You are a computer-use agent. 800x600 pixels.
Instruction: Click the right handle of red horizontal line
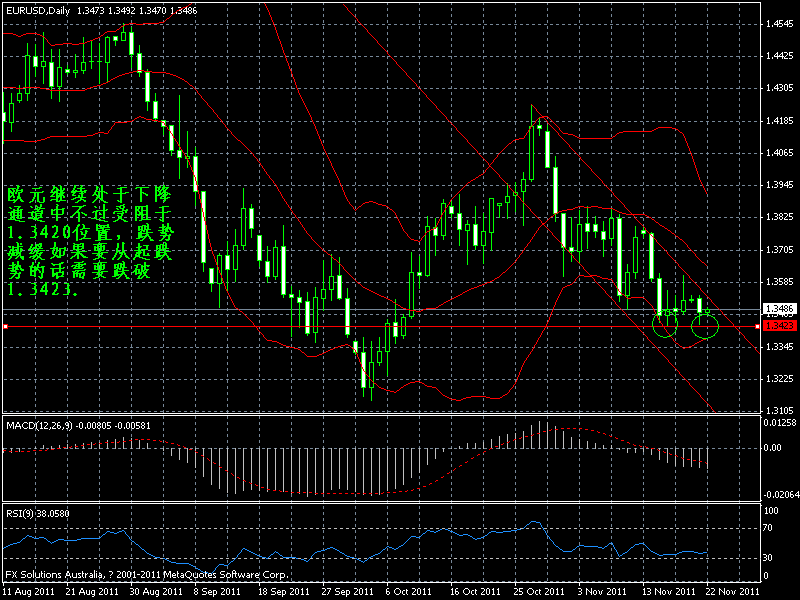(757, 326)
